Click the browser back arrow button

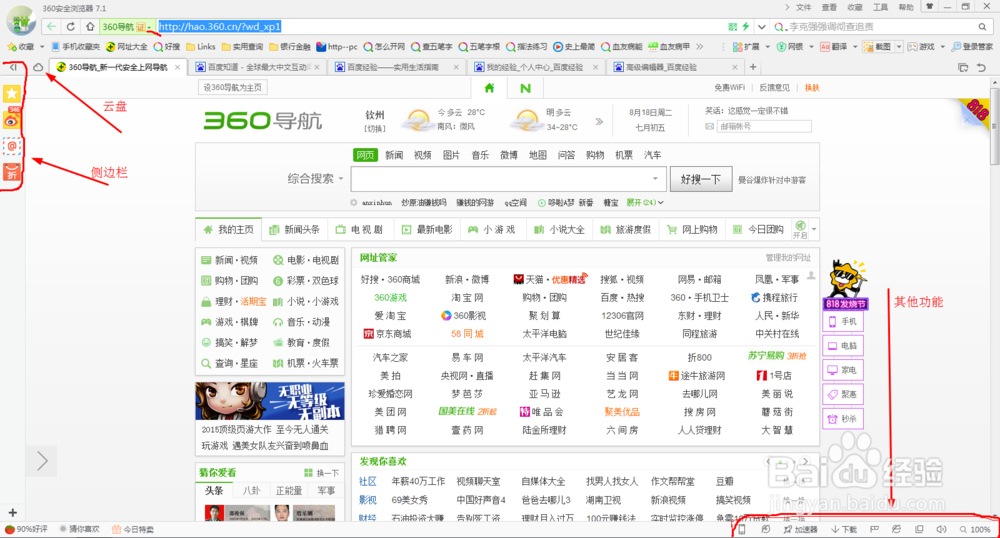click(x=51, y=27)
